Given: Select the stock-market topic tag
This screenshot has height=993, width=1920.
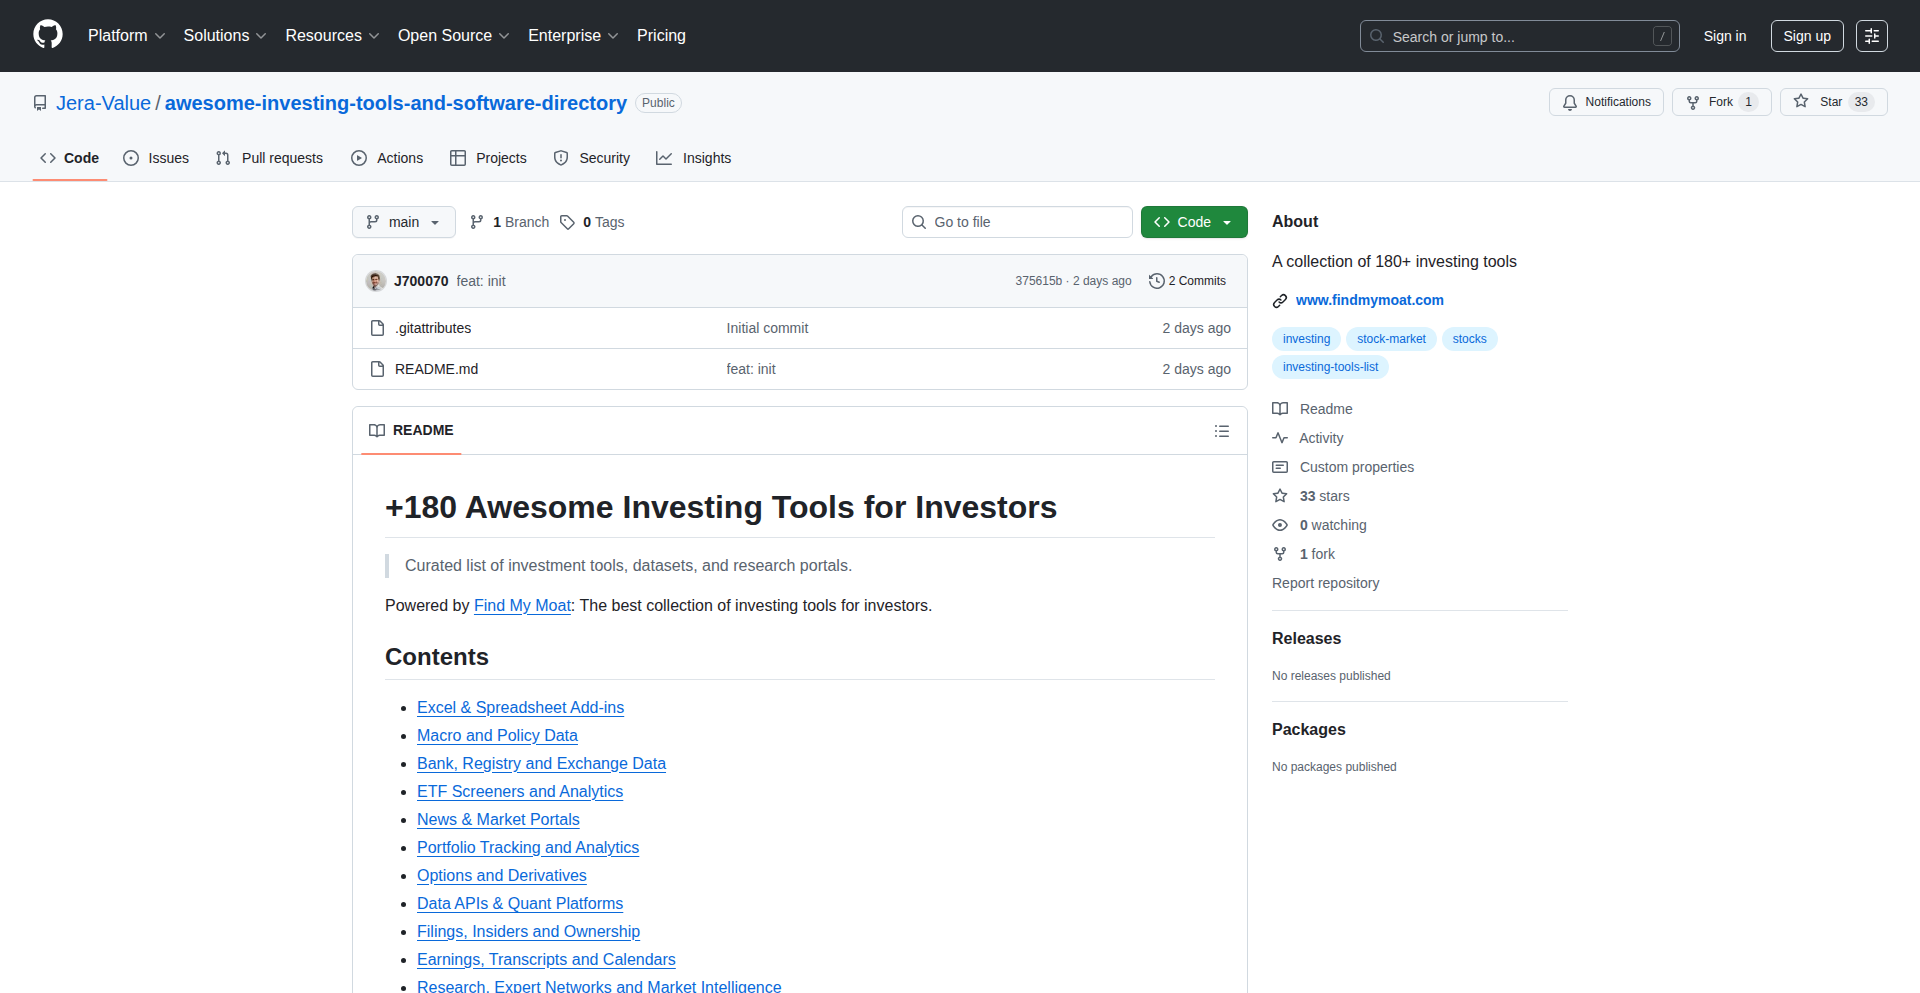Looking at the screenshot, I should (1391, 339).
